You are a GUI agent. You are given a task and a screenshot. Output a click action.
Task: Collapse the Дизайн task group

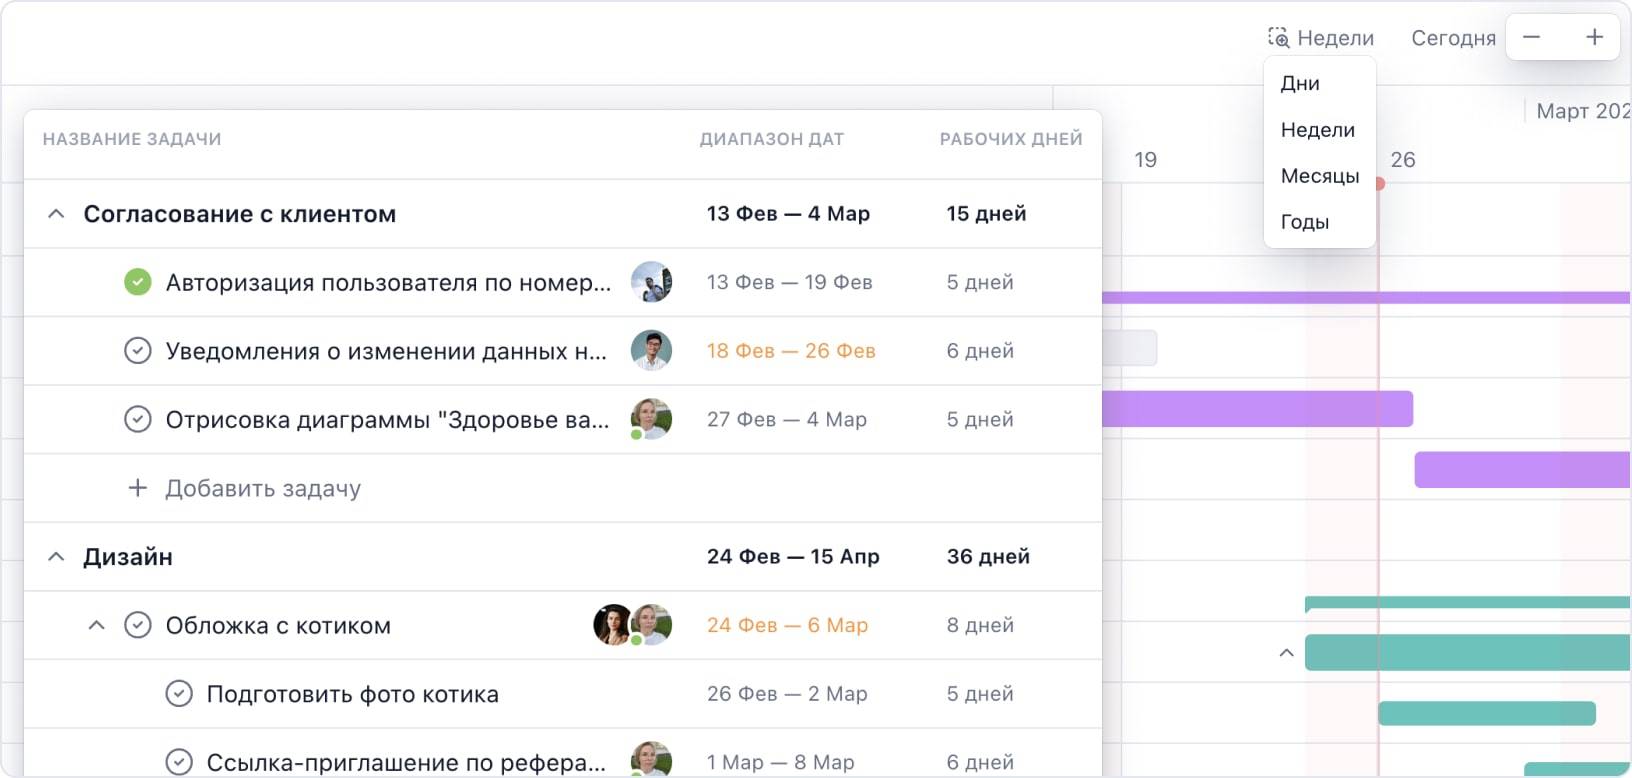point(57,557)
